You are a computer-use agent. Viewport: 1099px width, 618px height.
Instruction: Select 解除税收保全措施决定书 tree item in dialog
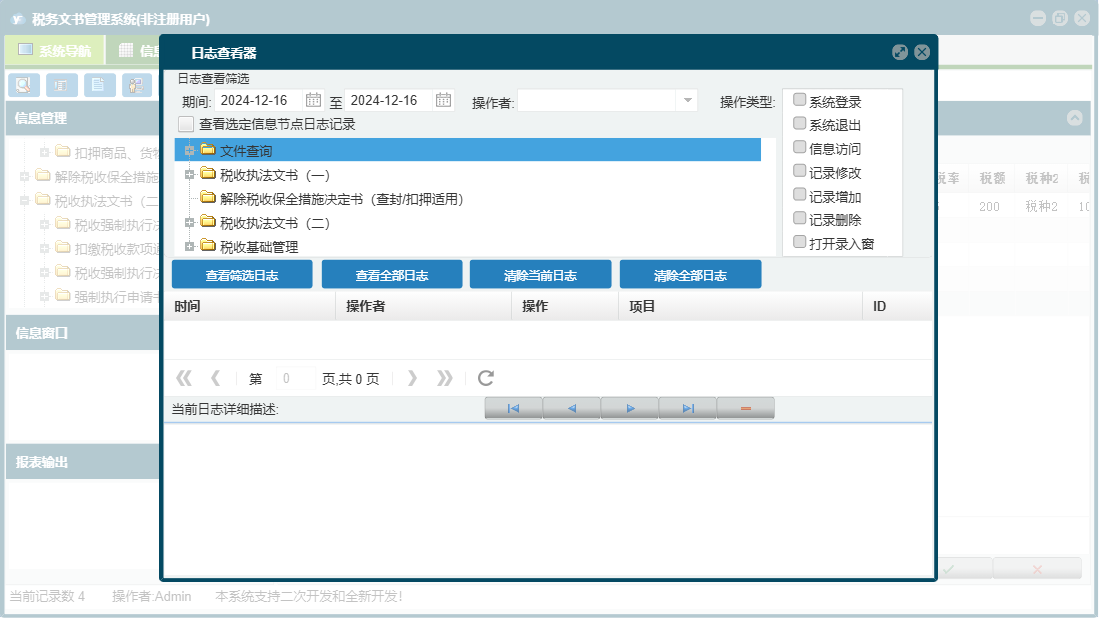[341, 199]
